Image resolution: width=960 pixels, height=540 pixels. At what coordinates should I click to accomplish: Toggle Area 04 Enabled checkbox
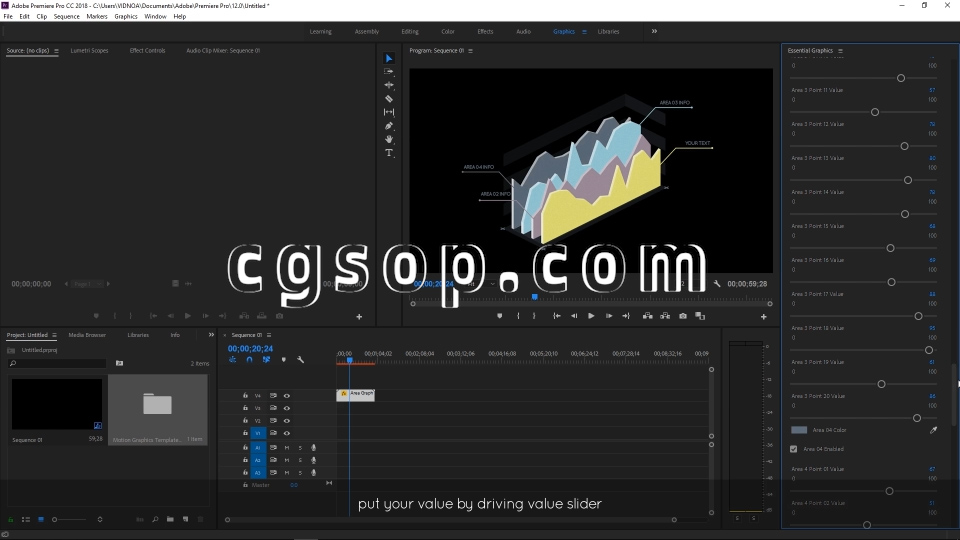(x=793, y=449)
